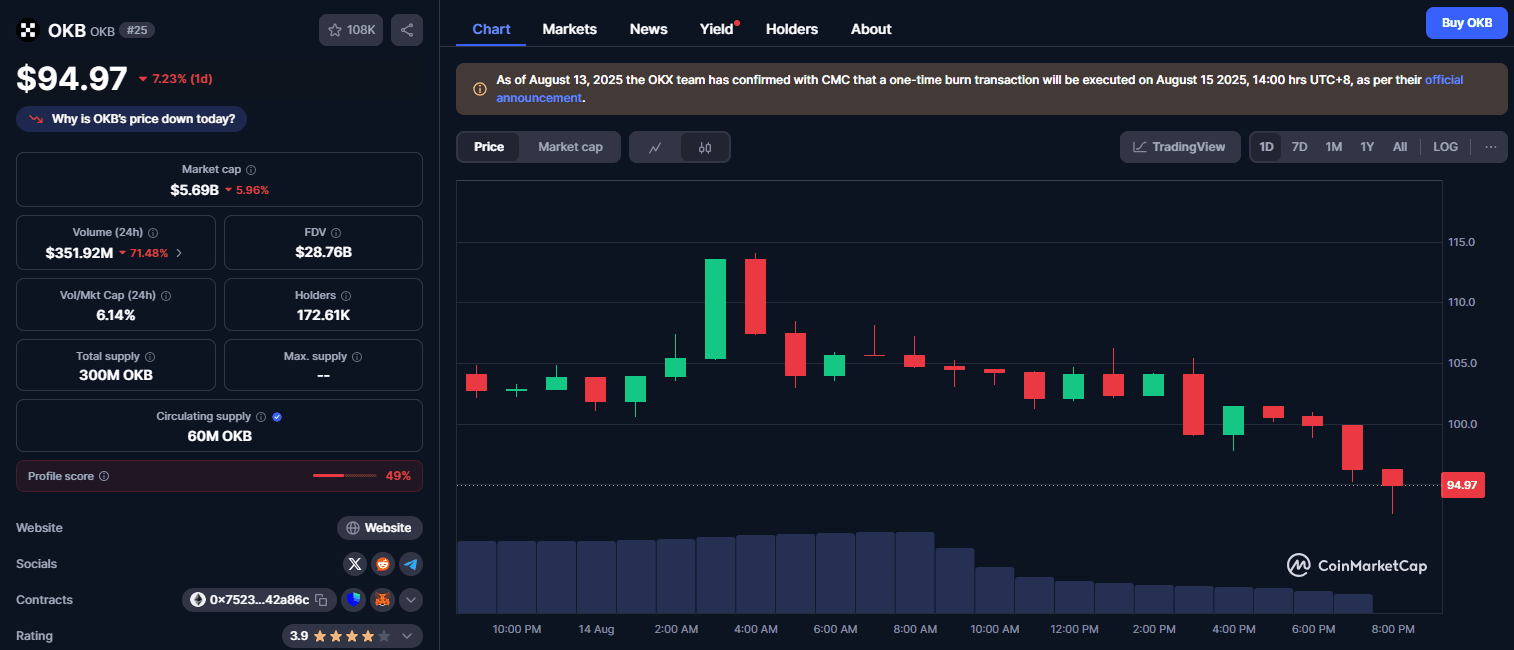Click the red 94.97 current price label
The height and width of the screenshot is (650, 1514).
click(1462, 485)
